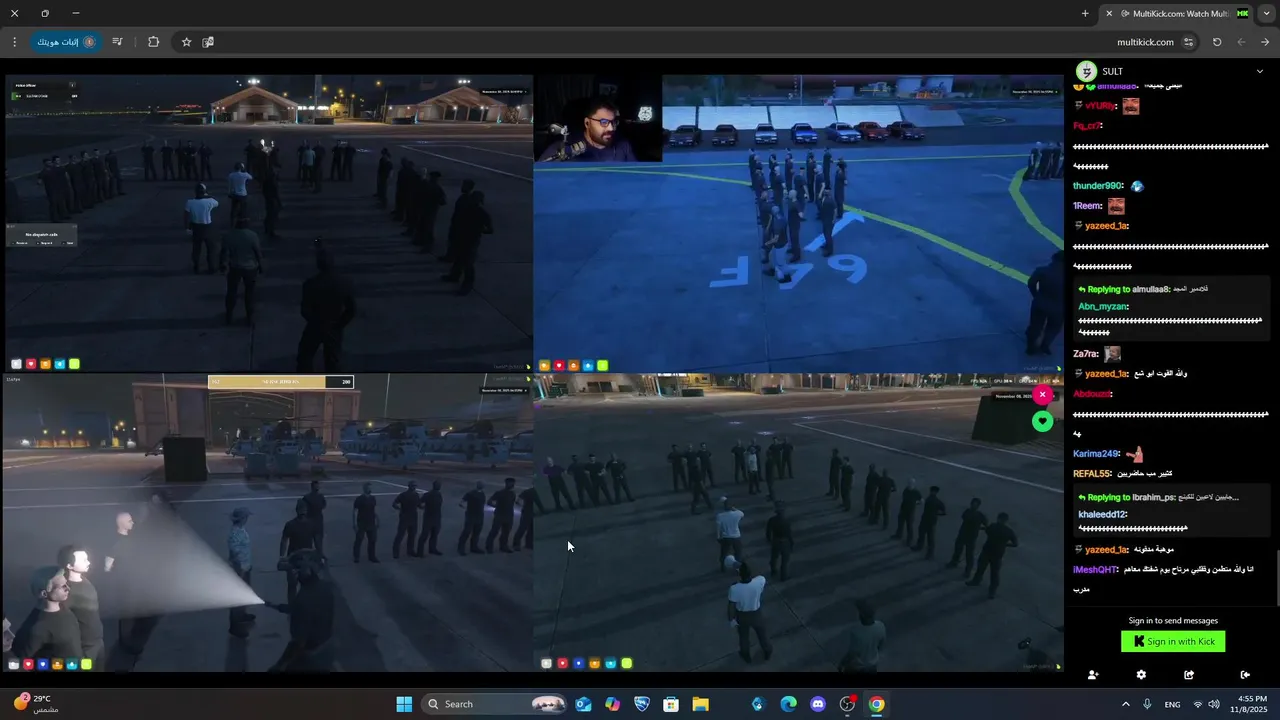Select the top-right stream with webcam overlay

click(x=798, y=222)
